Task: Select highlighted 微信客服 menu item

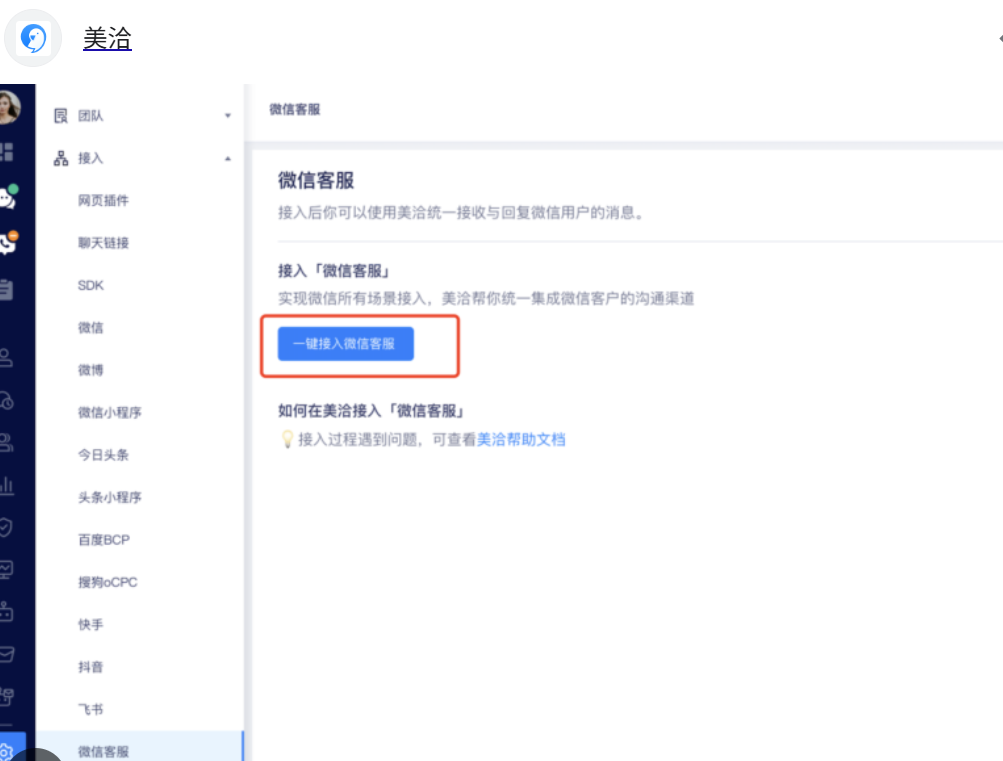Action: pyautogui.click(x=140, y=746)
